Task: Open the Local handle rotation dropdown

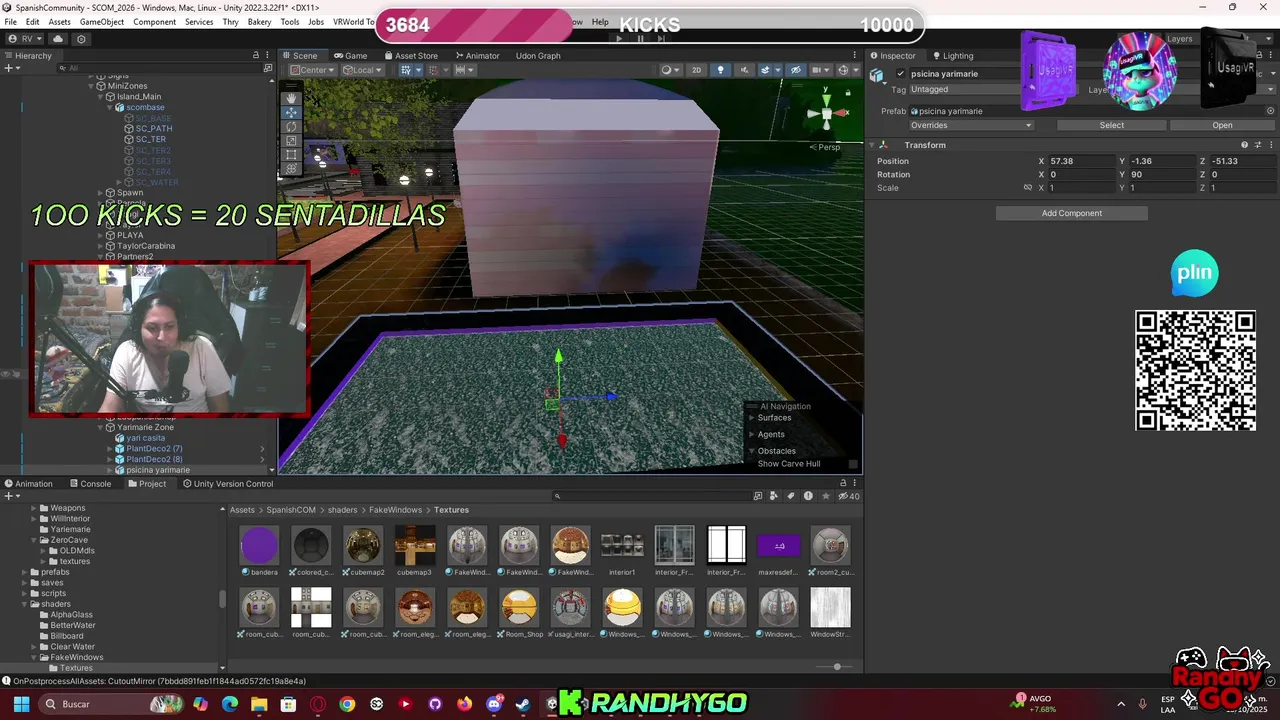Action: [x=362, y=70]
